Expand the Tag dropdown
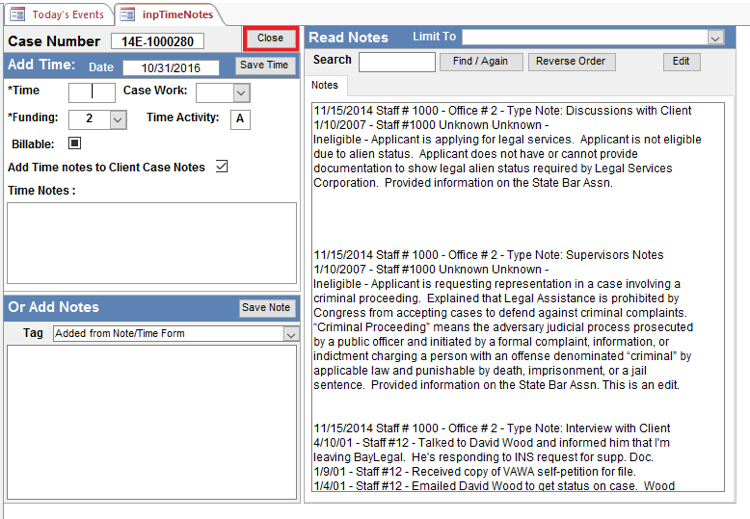This screenshot has height=519, width=750. pos(290,334)
